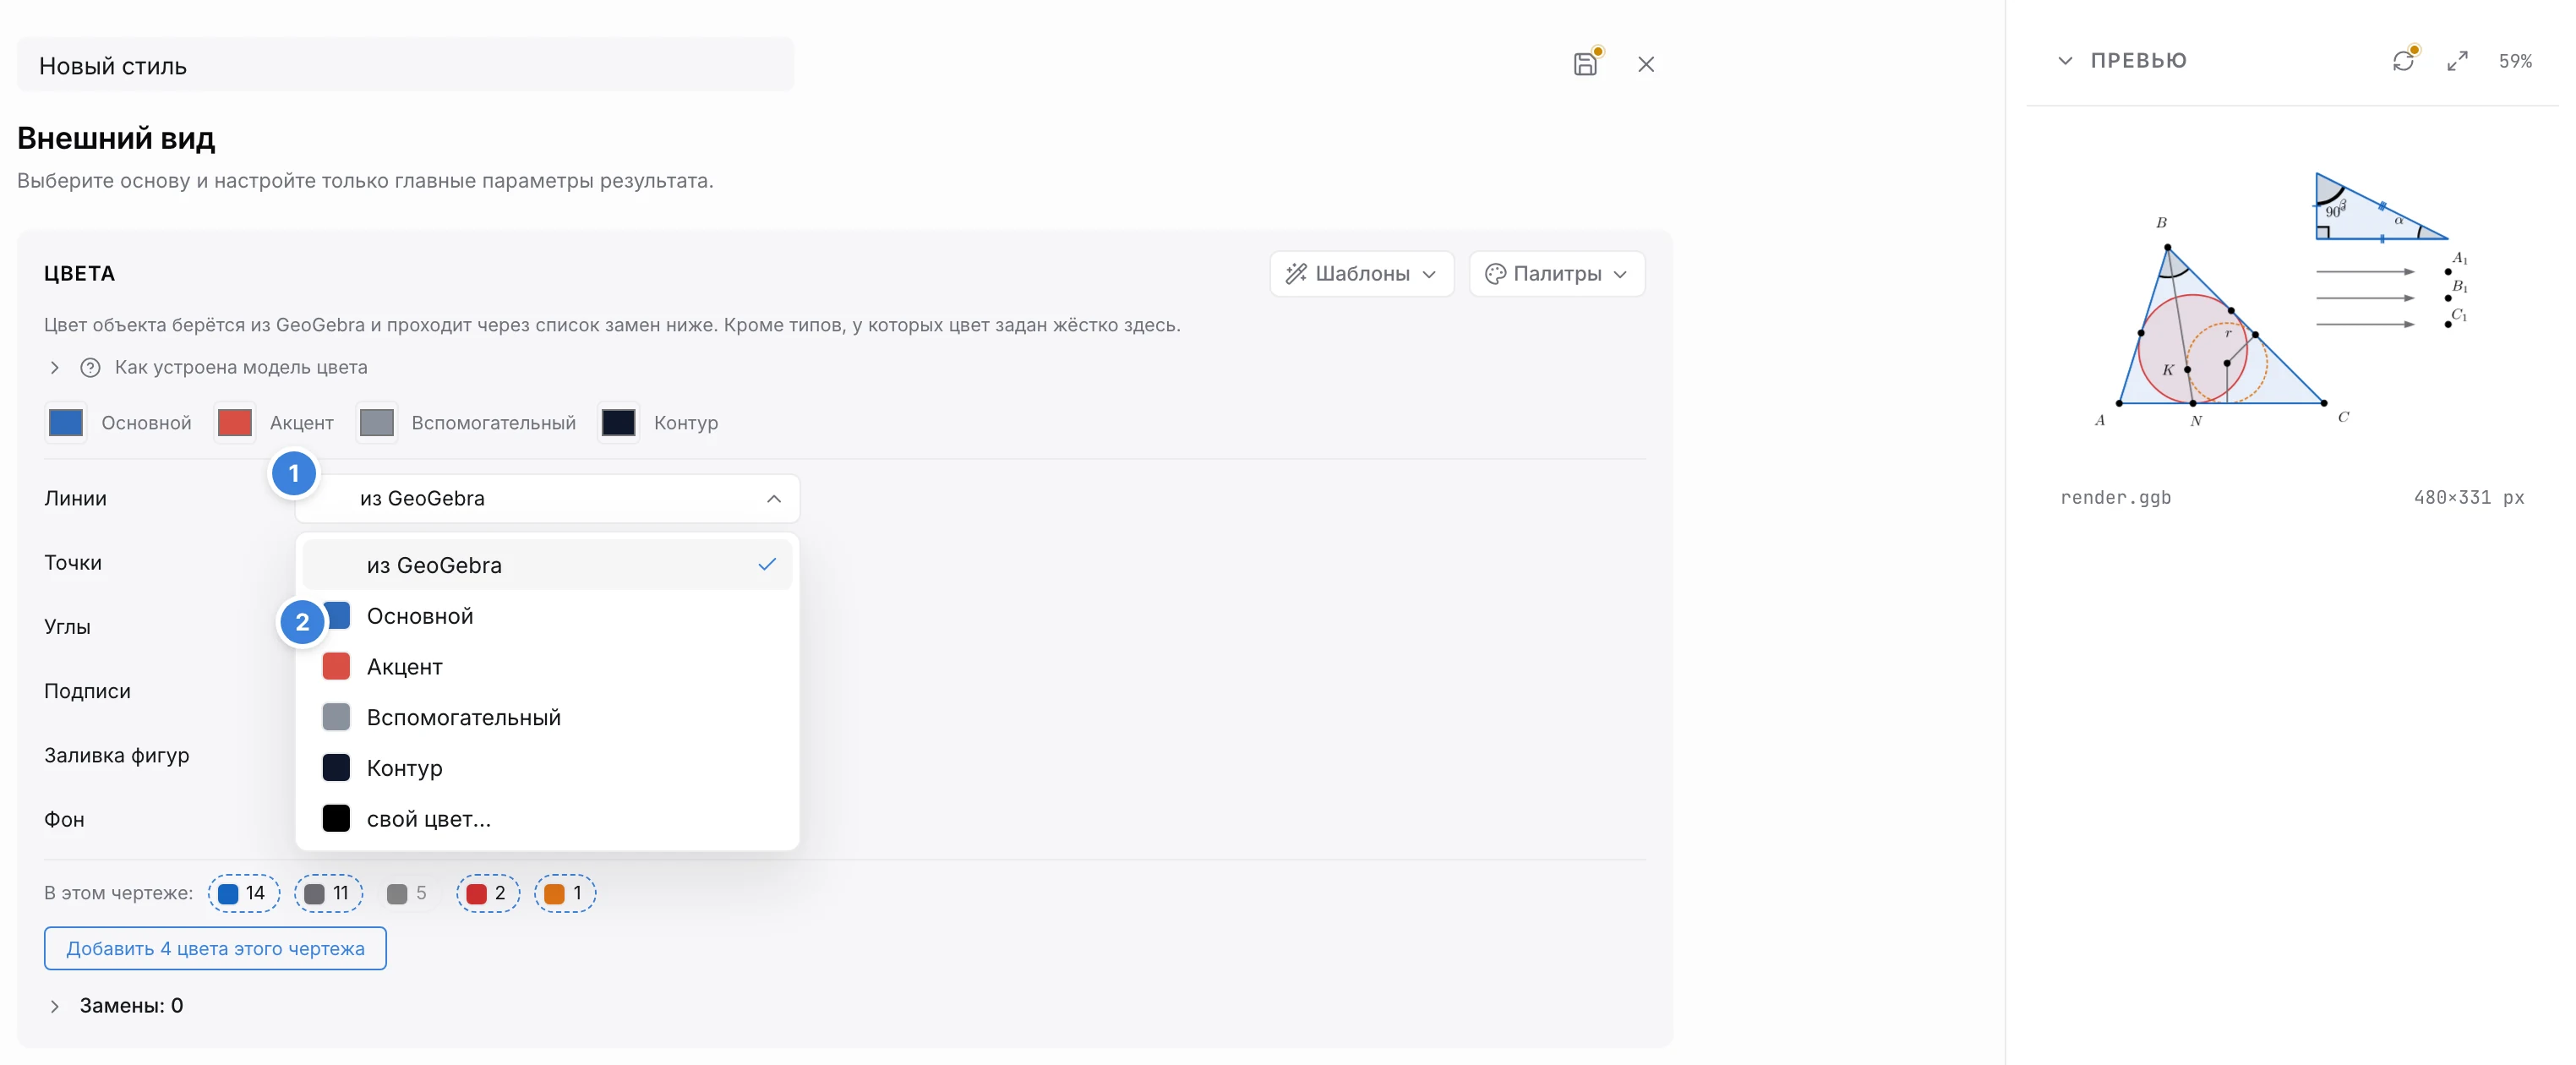
Task: Click the Акцент color swatch in palette row
Action: click(234, 422)
